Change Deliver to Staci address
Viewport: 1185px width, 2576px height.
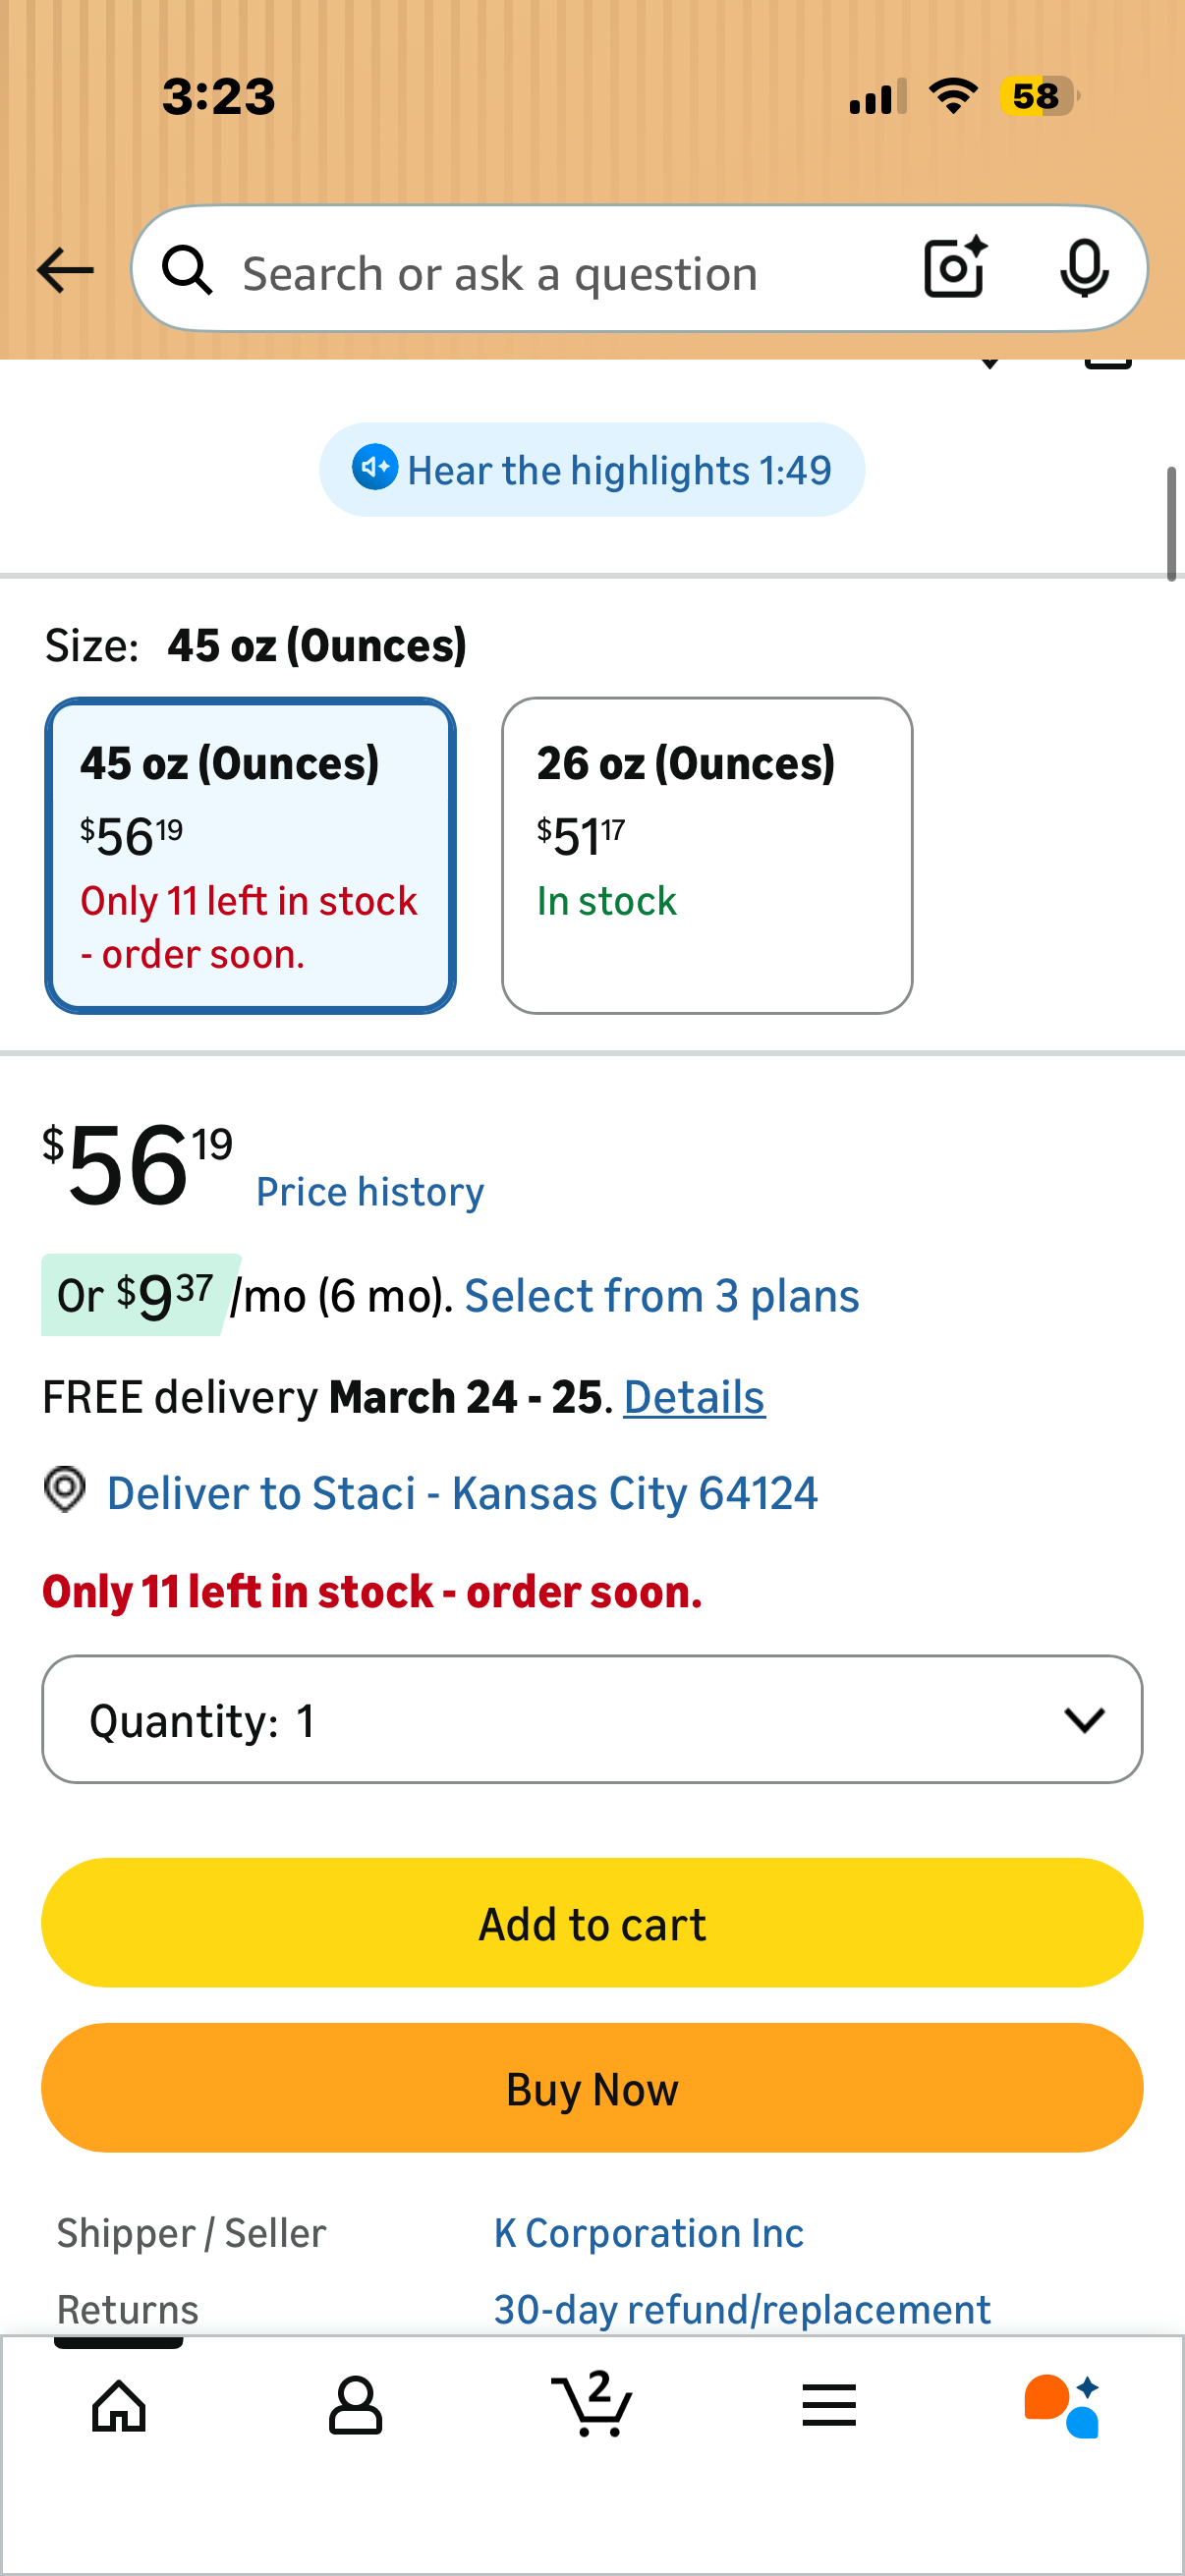462,1493
